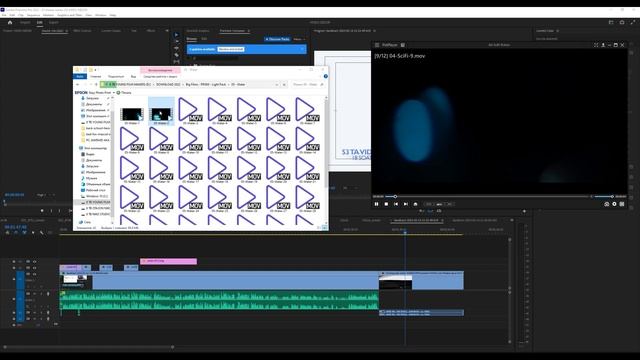
Task: Open the Главная ribbon tab in Explorer
Action: coord(96,76)
